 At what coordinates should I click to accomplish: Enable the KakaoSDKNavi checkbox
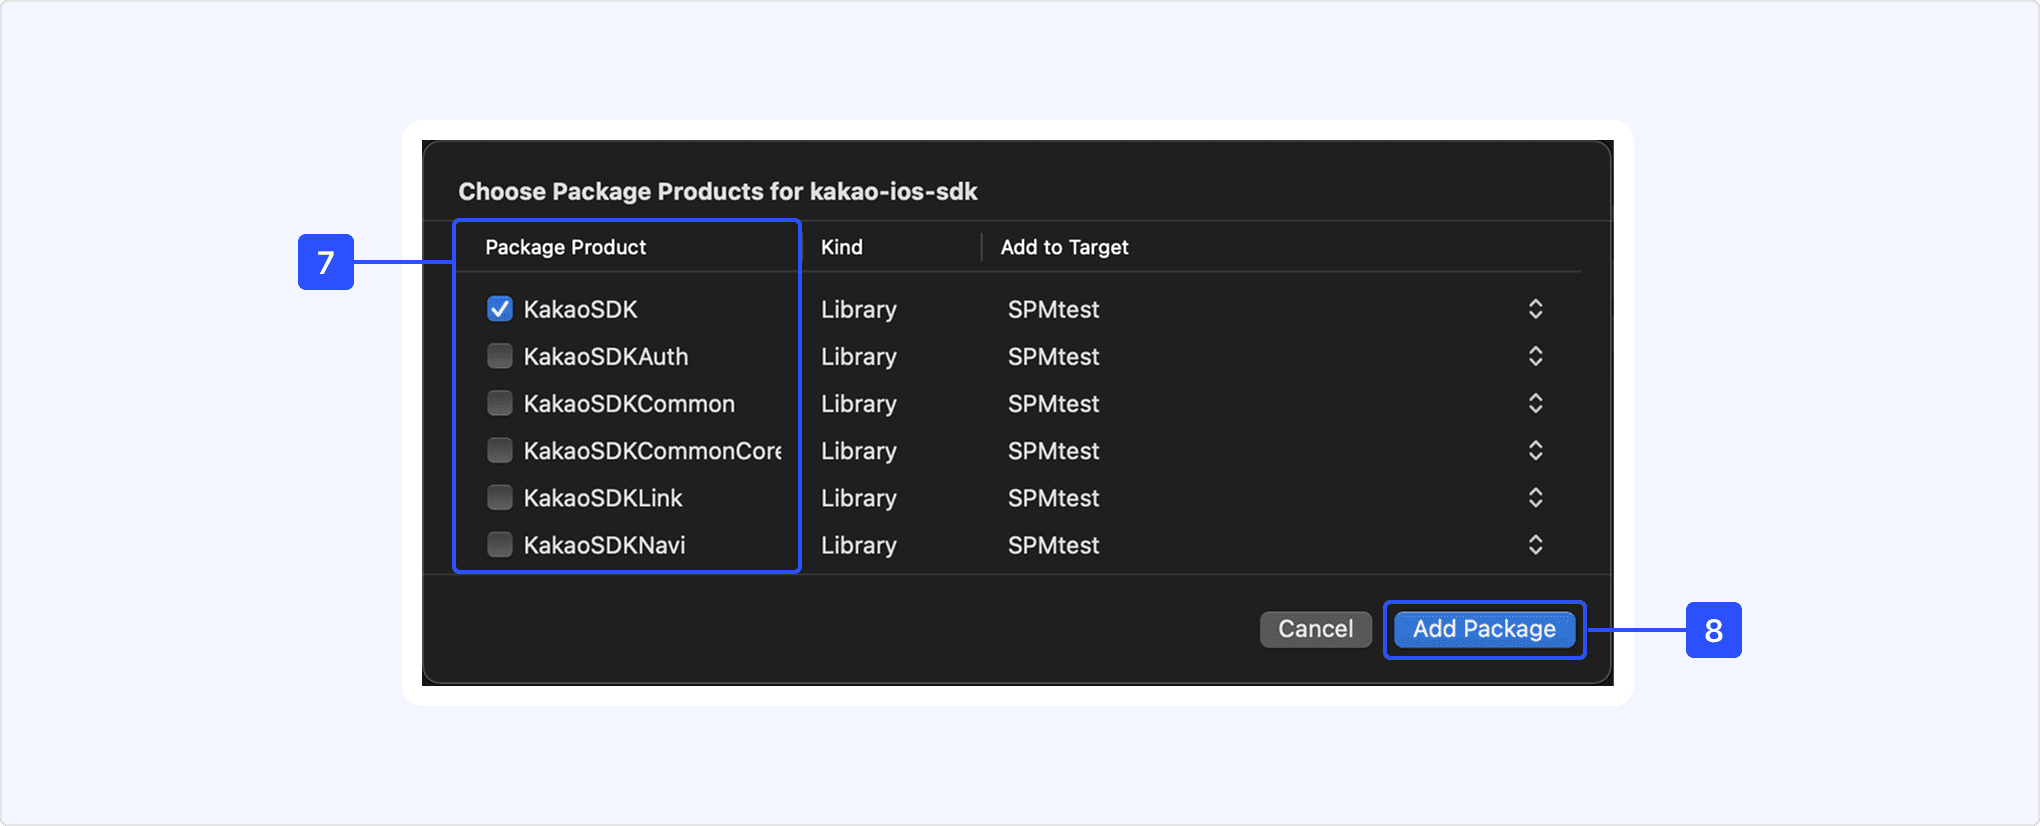pos(500,544)
